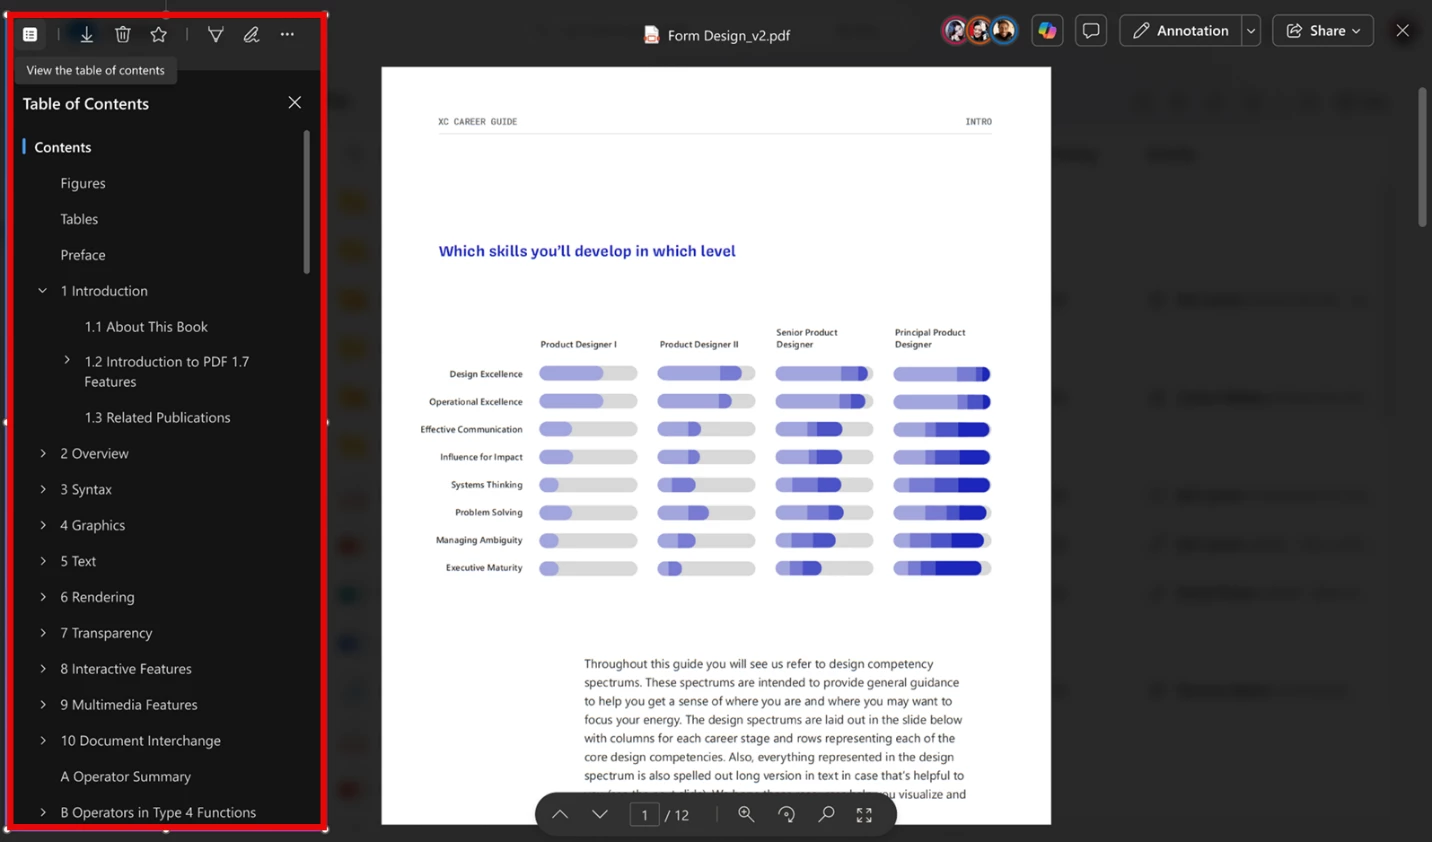Click the Share button
Image resolution: width=1432 pixels, height=842 pixels.
click(x=1323, y=31)
